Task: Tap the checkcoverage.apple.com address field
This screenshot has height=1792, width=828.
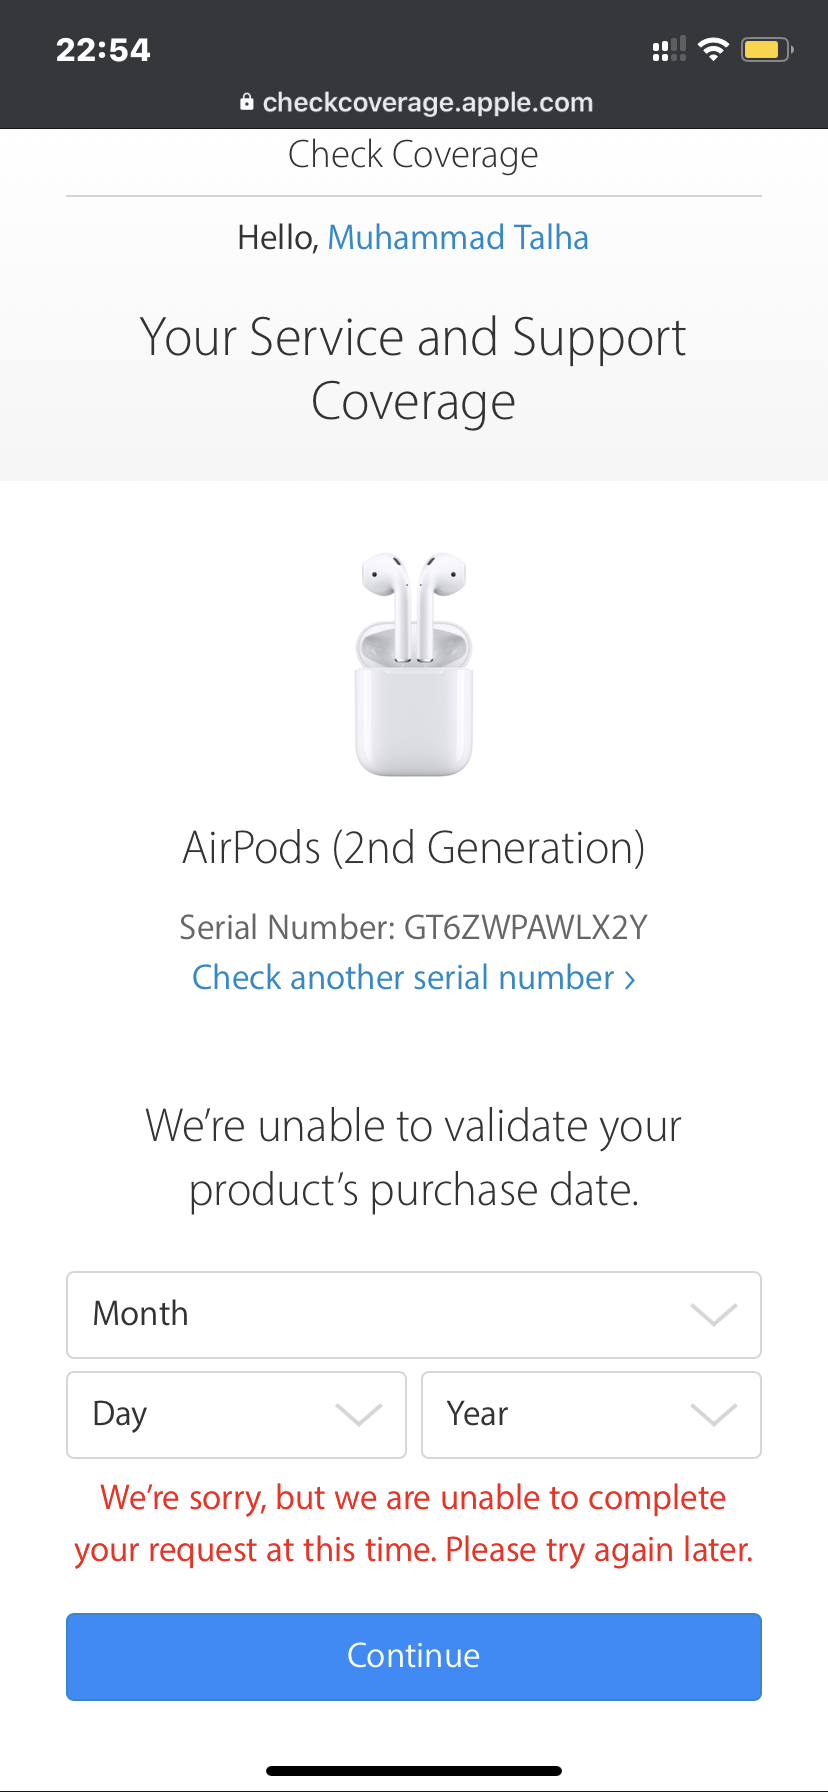Action: (427, 102)
